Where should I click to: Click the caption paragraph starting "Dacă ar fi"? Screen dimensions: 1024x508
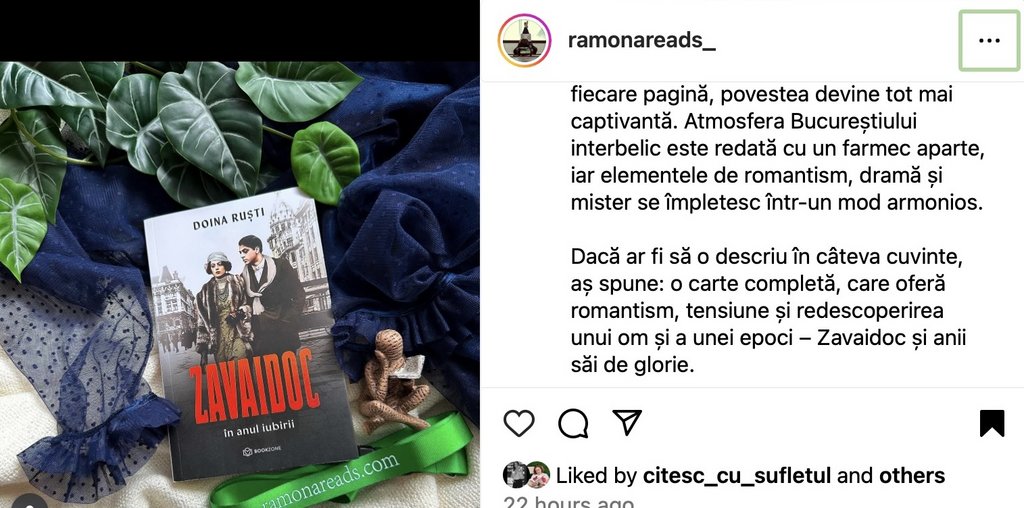pyautogui.click(x=768, y=311)
